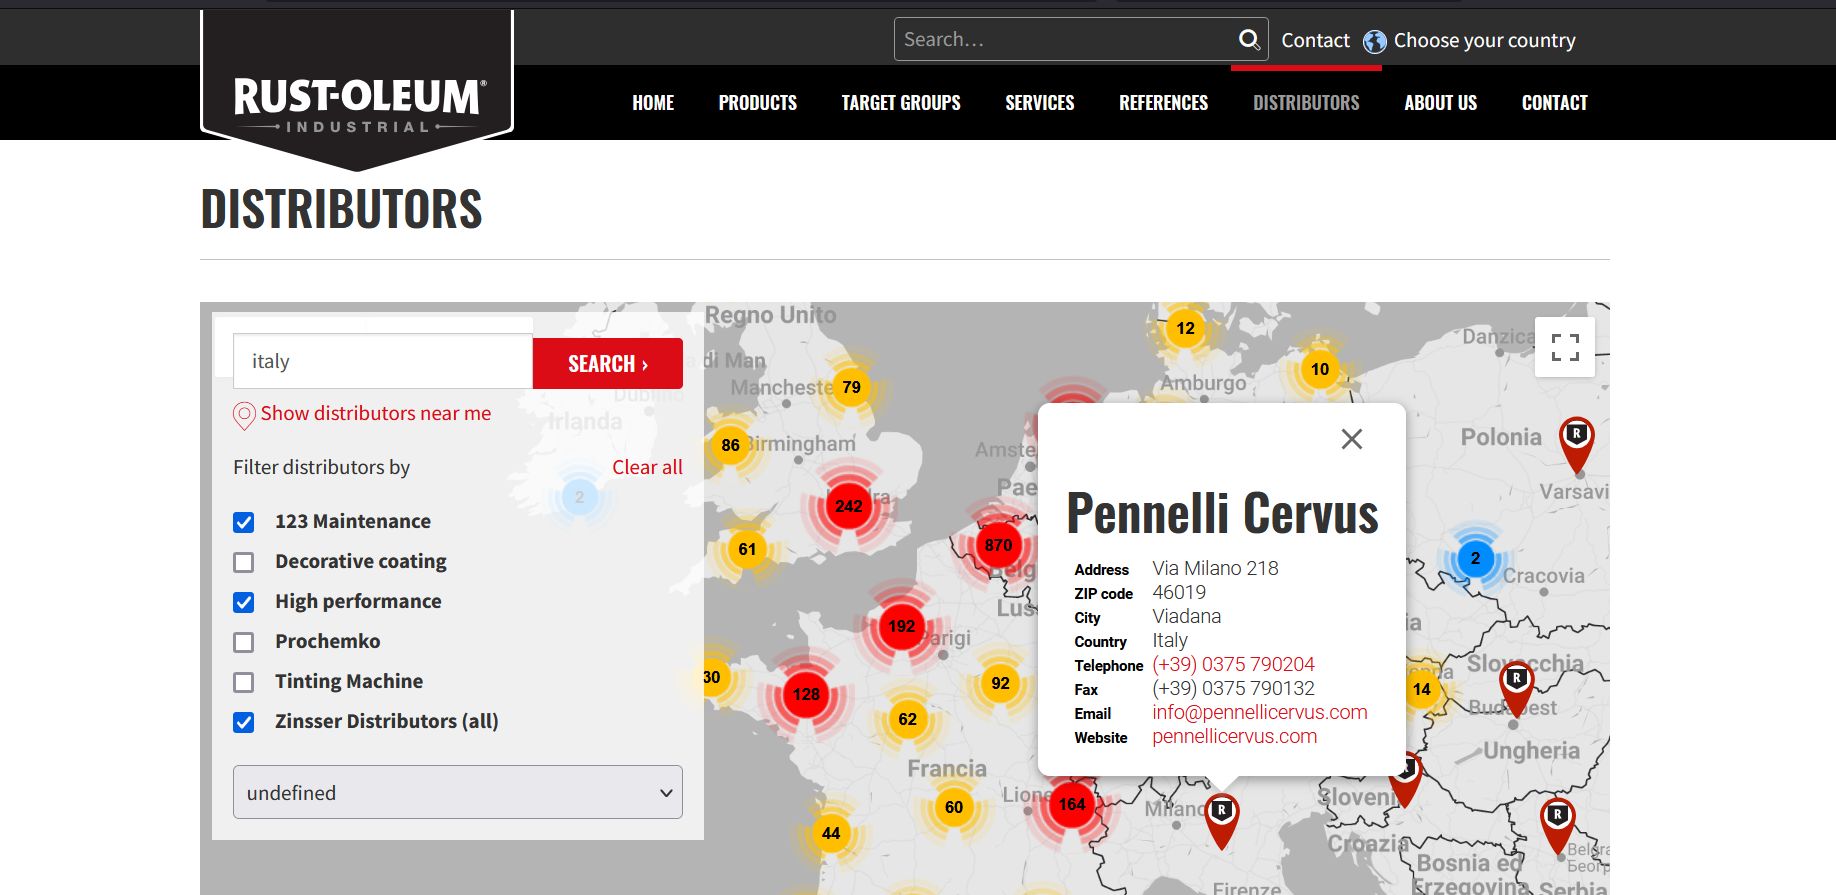Close the Pennelli Cervus info popup
This screenshot has height=895, width=1836.
point(1351,439)
